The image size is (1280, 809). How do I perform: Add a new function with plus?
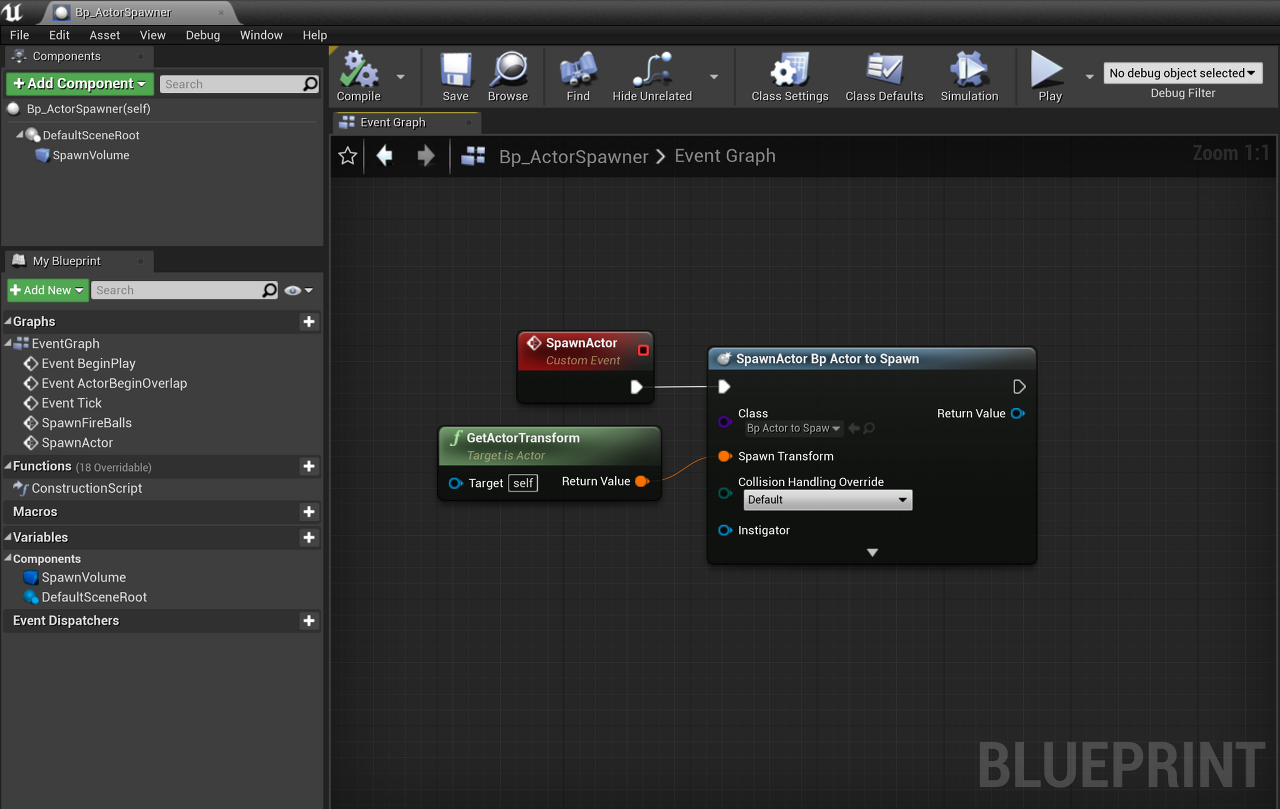(309, 466)
